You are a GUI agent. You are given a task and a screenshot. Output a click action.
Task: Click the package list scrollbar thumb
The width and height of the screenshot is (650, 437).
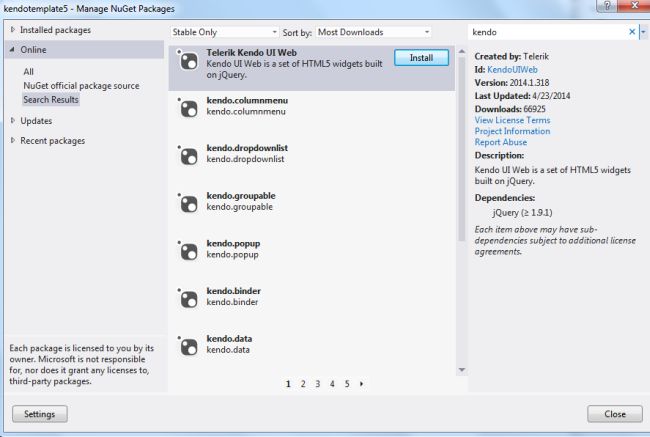coord(462,149)
